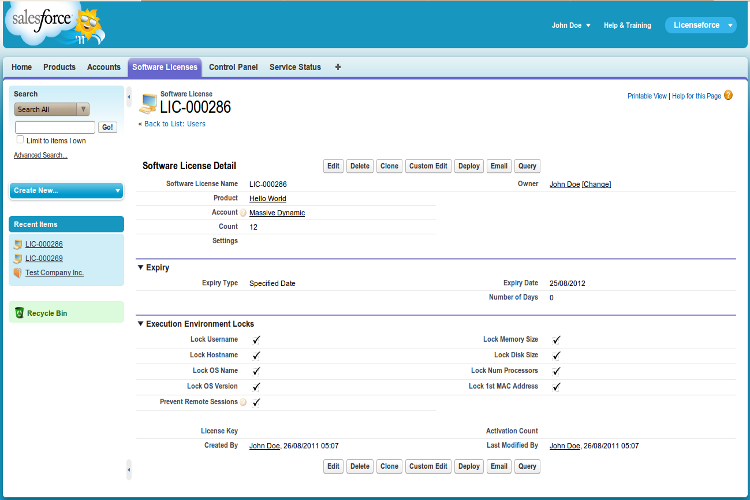Viewport: 750px width, 500px height.
Task: Click license icon beside LIC-000269 in Recent Items
Action: click(x=18, y=259)
